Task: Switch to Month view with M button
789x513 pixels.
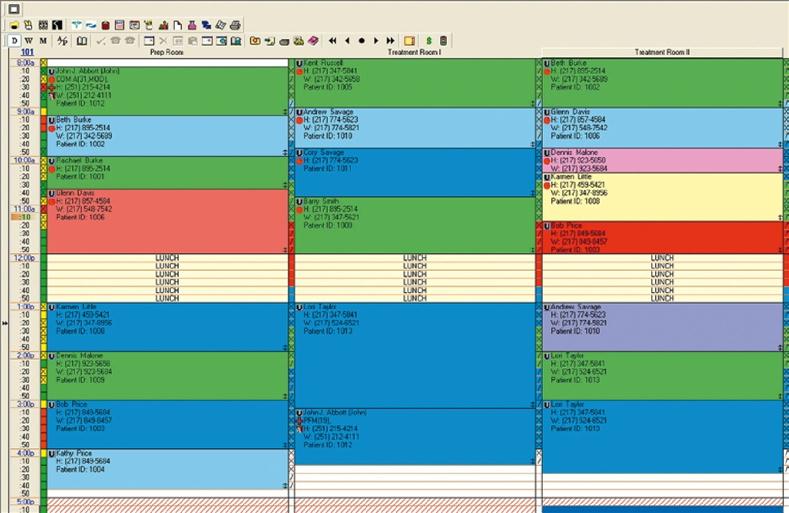Action: (x=43, y=40)
